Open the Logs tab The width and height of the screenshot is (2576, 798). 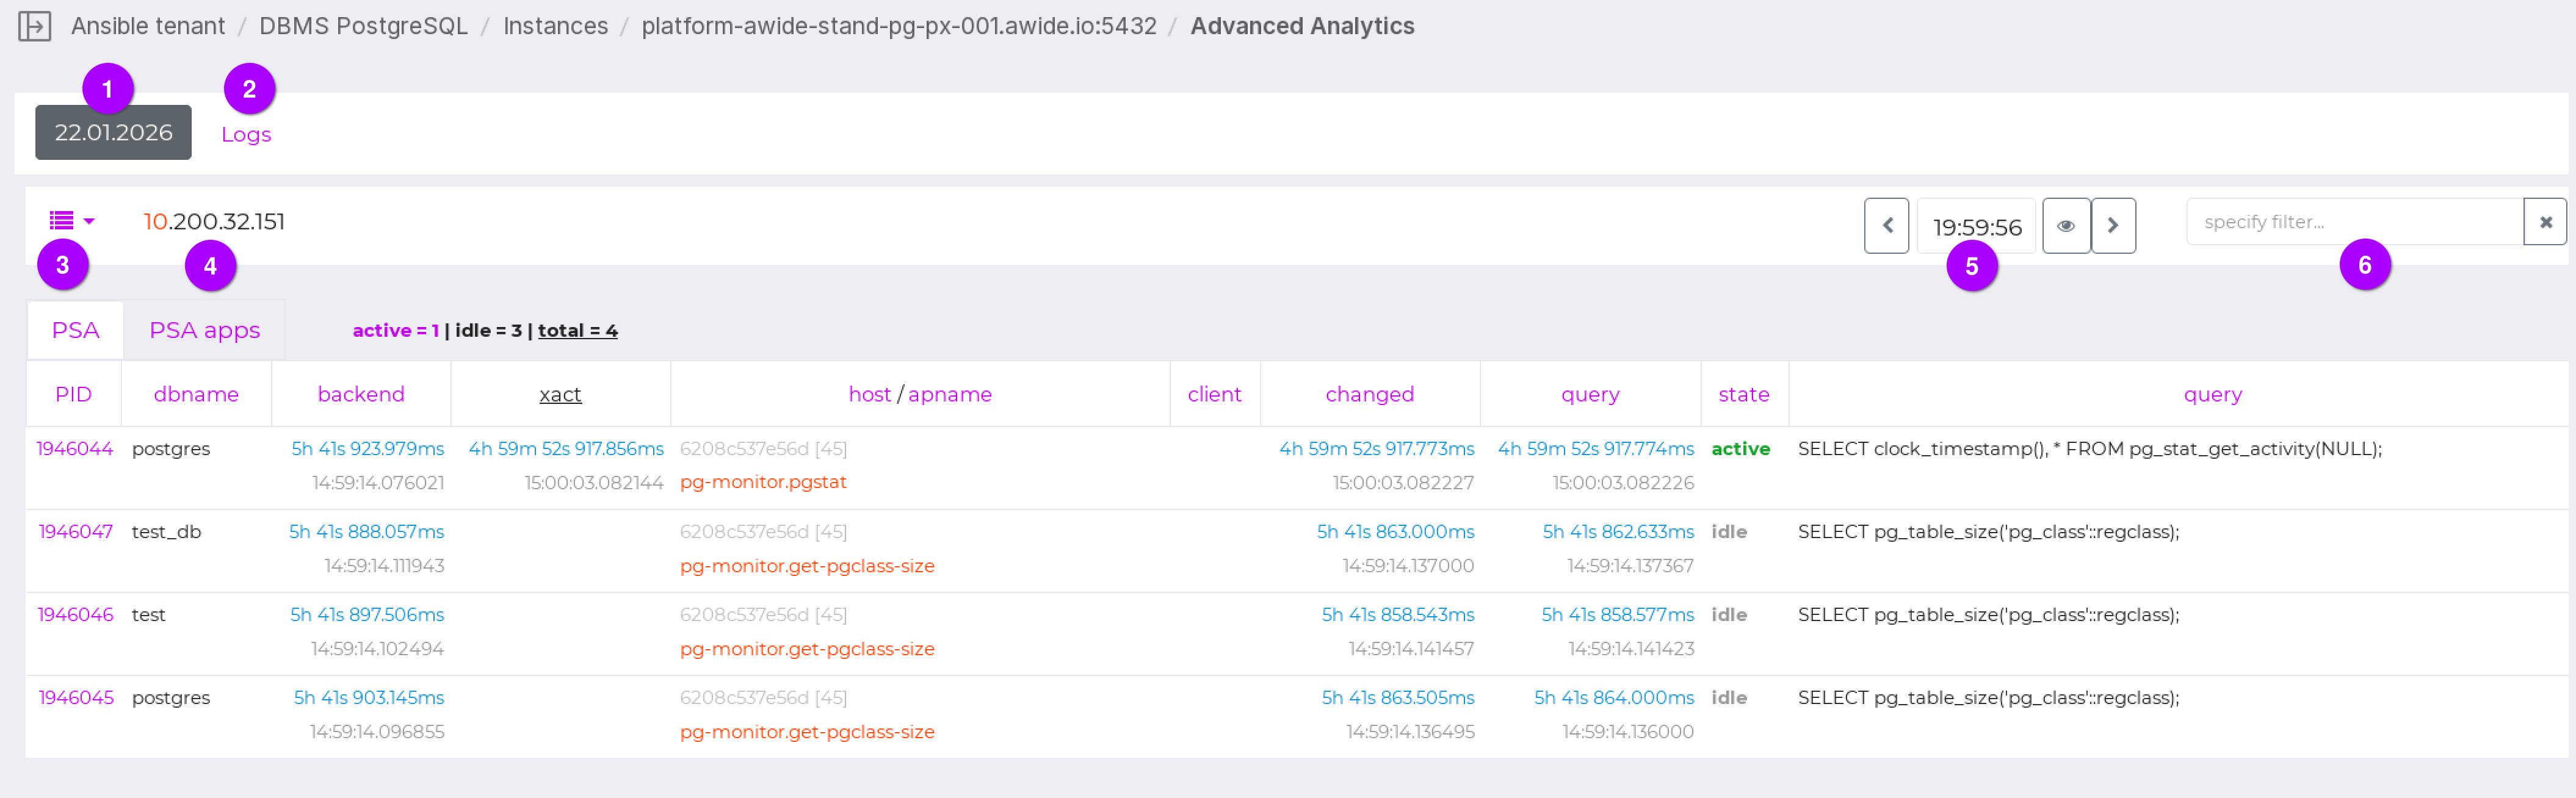[x=246, y=134]
